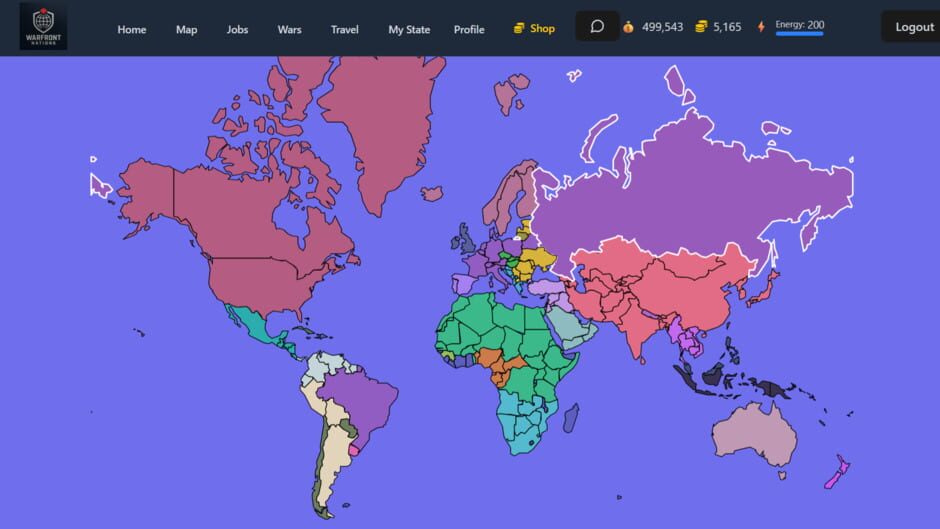View the My State page
The image size is (940, 529).
pyautogui.click(x=409, y=29)
